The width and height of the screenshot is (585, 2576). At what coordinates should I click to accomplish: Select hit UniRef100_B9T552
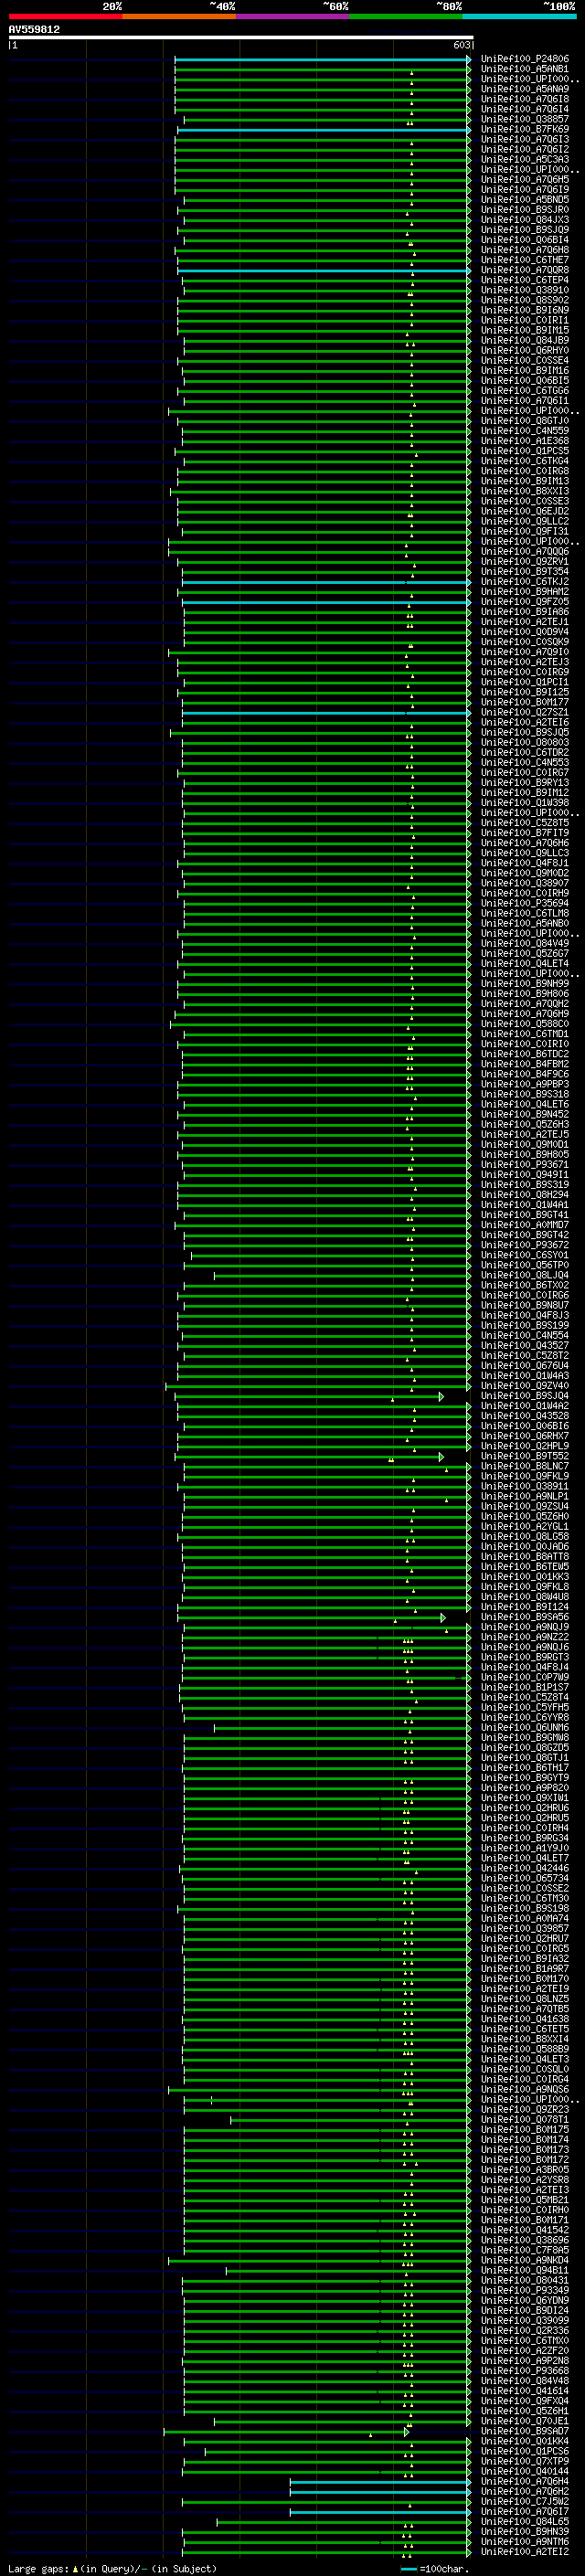coord(525,1456)
